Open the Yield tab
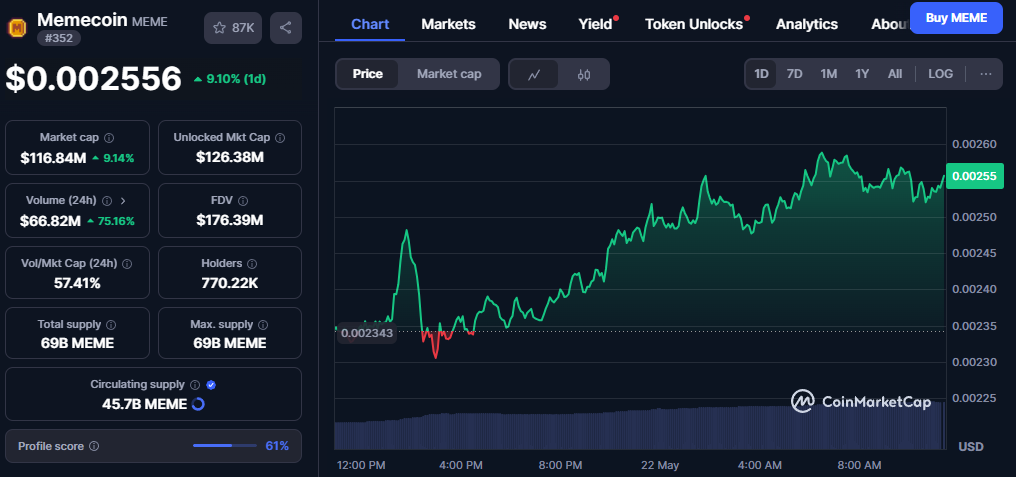Screen dimensions: 1016x477 595,24
